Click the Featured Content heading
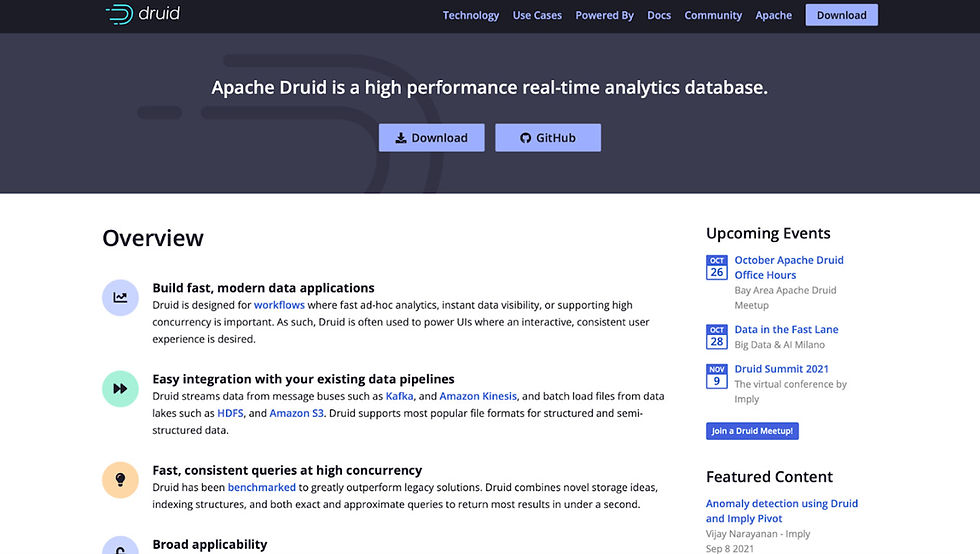This screenshot has height=554, width=980. pyautogui.click(x=769, y=477)
